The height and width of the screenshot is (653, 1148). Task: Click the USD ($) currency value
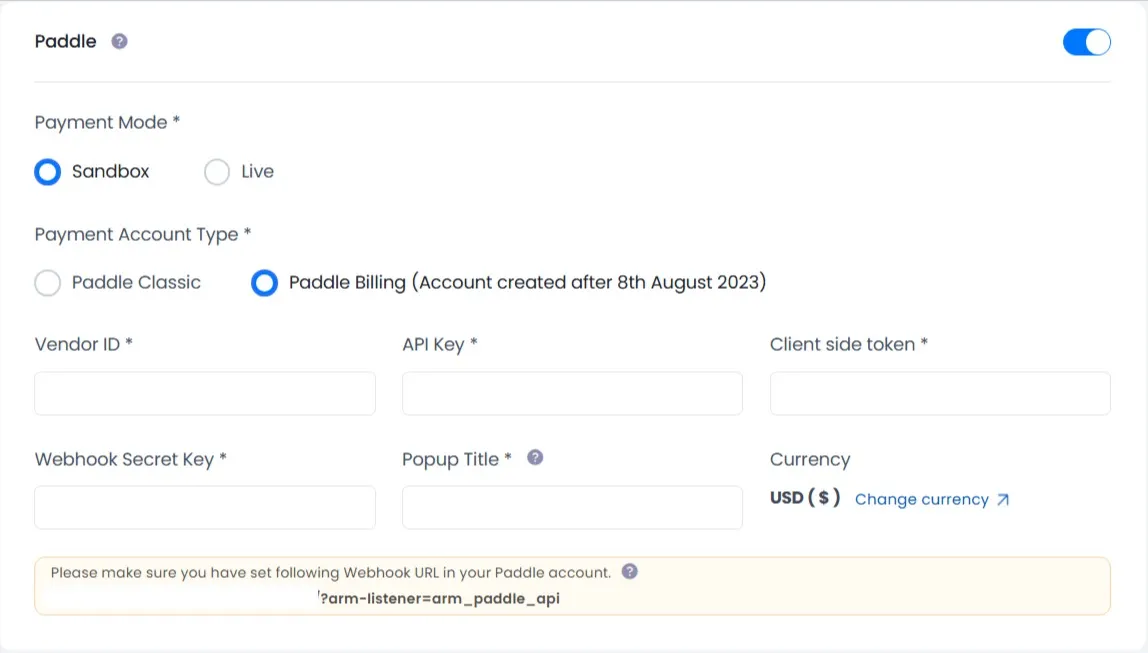805,498
